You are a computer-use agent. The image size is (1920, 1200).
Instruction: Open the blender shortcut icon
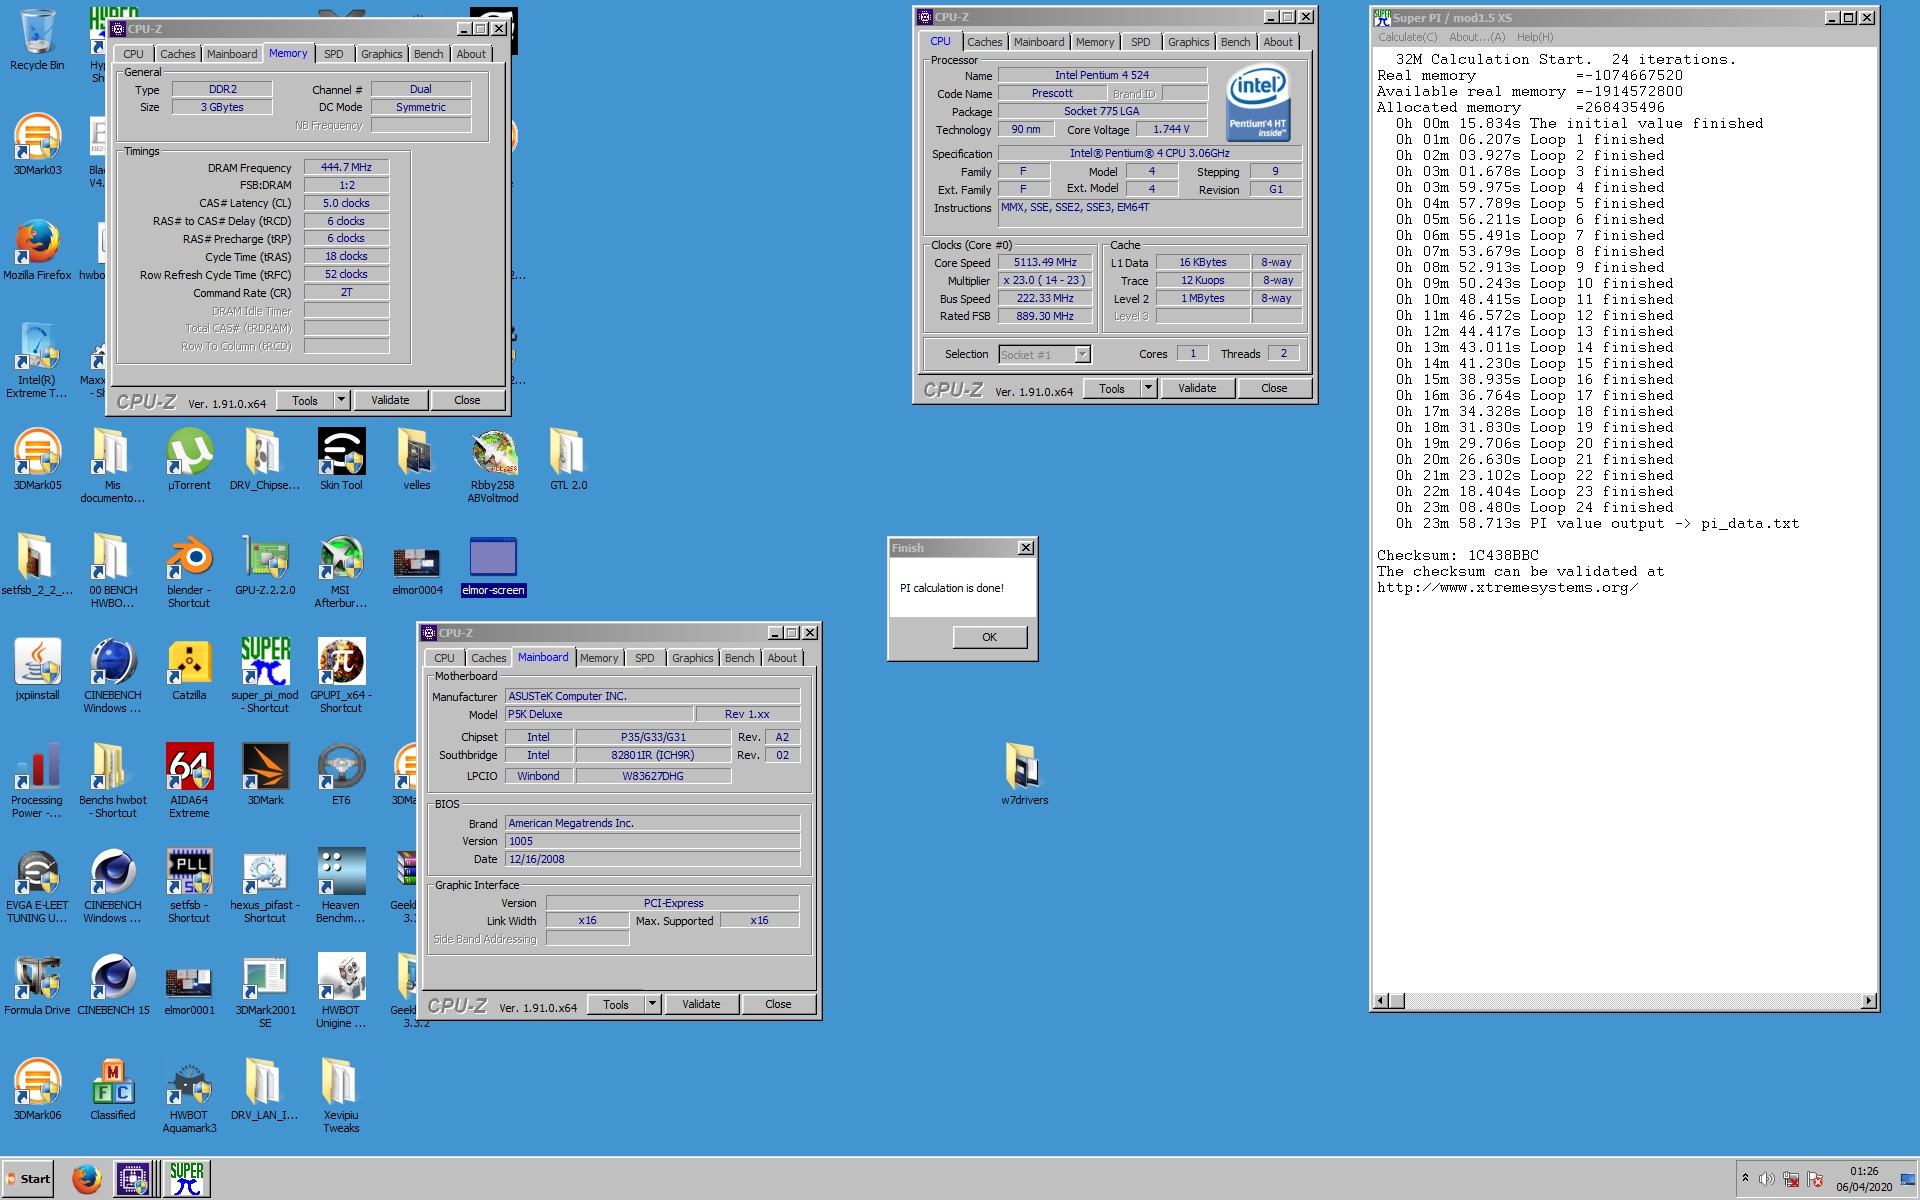[189, 559]
